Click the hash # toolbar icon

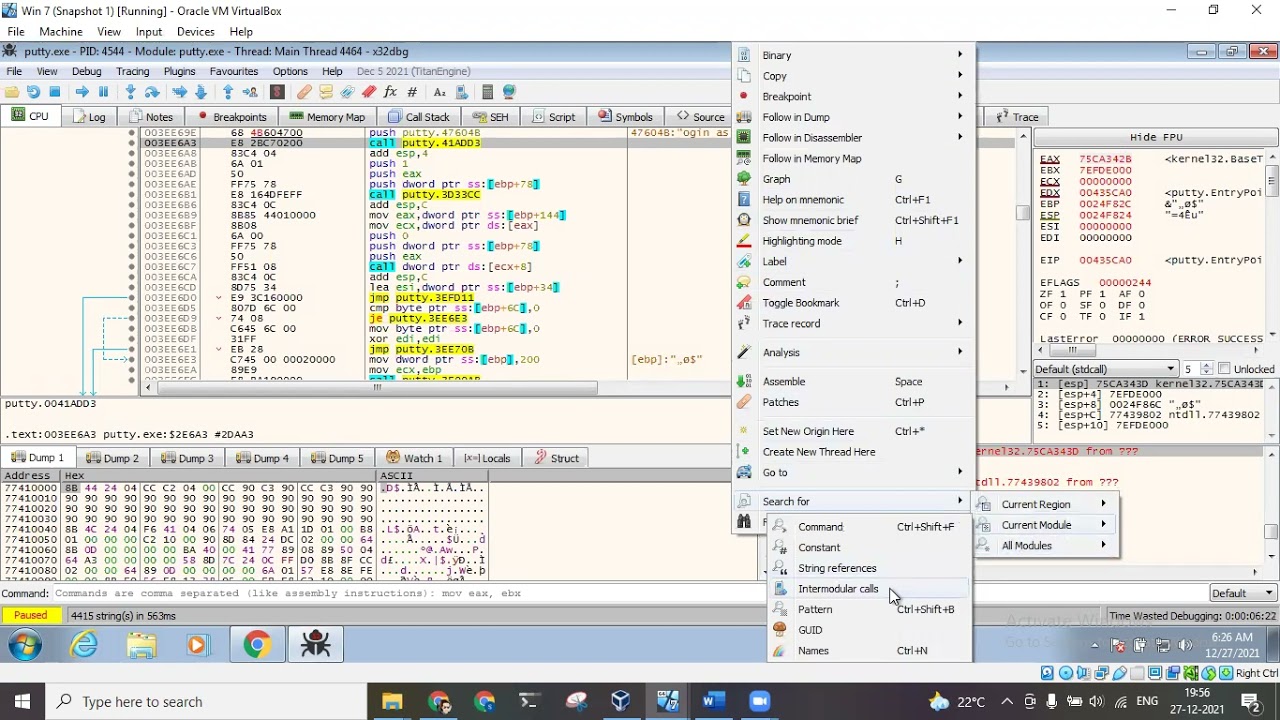click(412, 92)
